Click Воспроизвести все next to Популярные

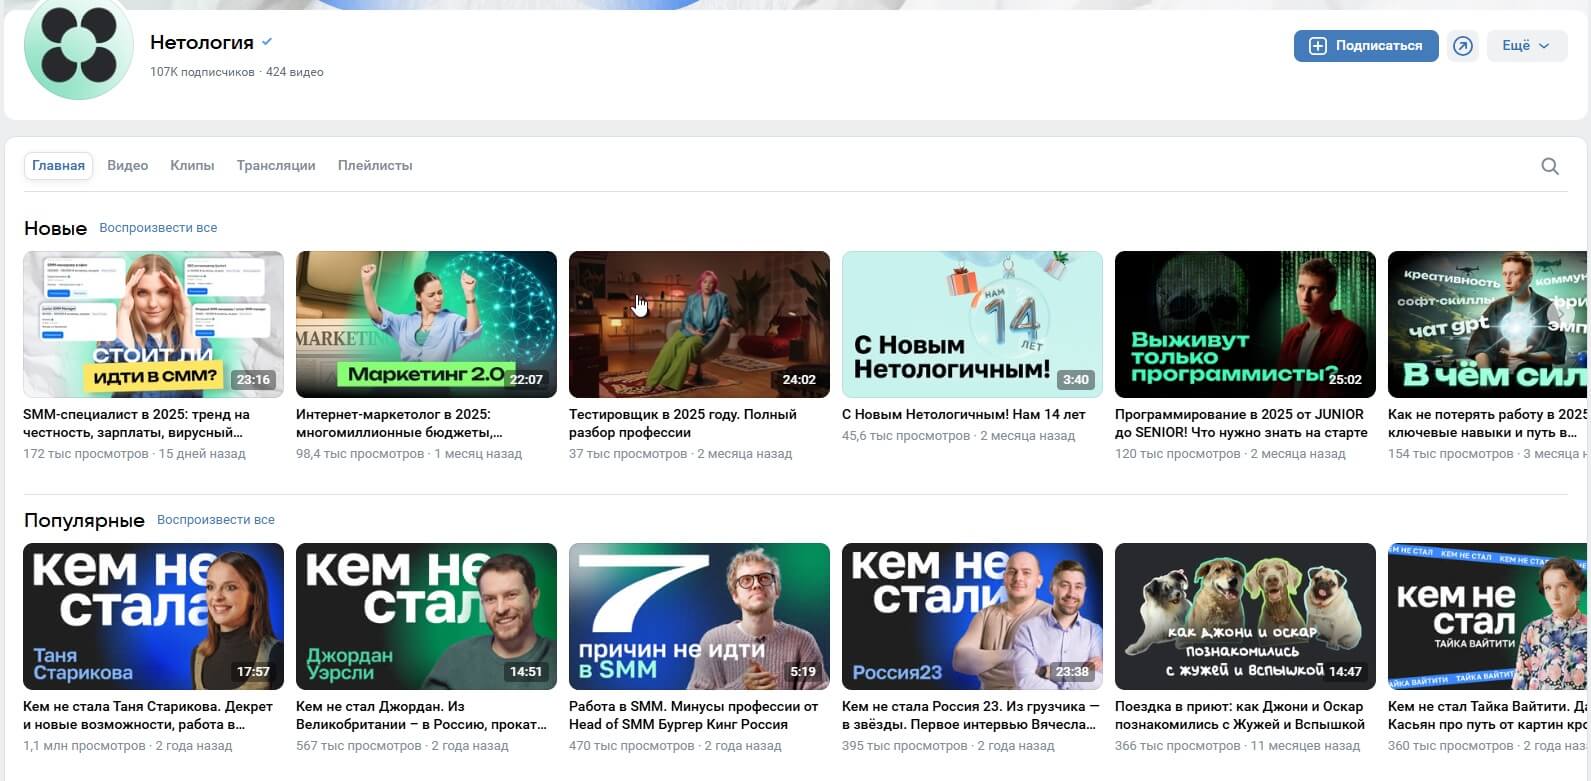point(216,520)
